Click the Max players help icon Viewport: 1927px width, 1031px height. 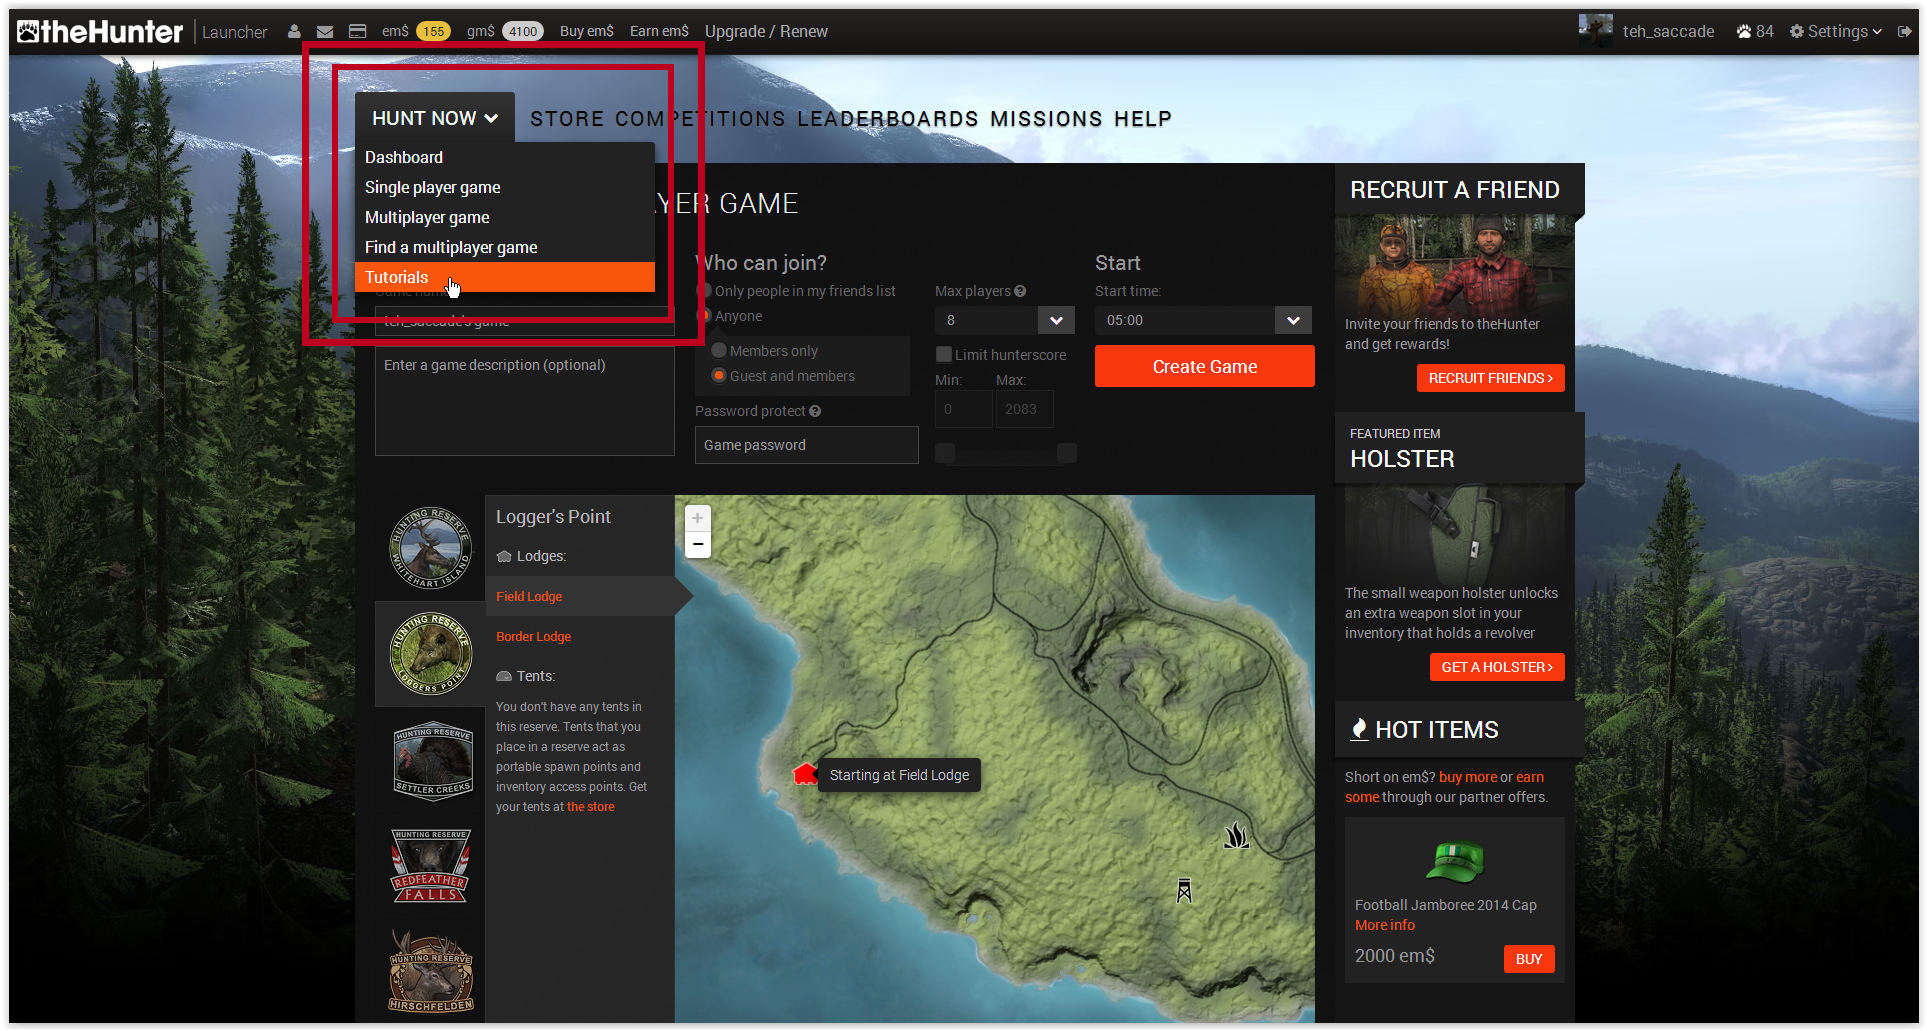point(1020,291)
